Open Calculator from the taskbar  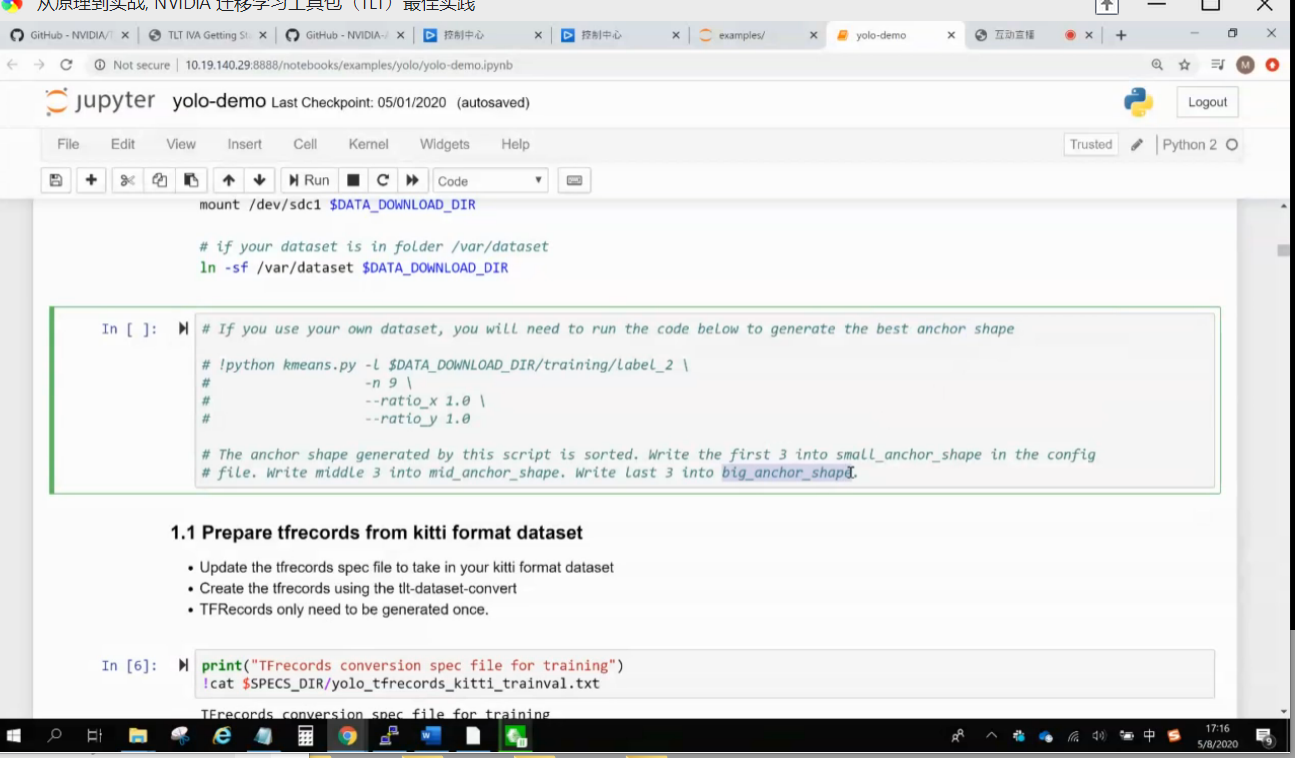(x=306, y=737)
